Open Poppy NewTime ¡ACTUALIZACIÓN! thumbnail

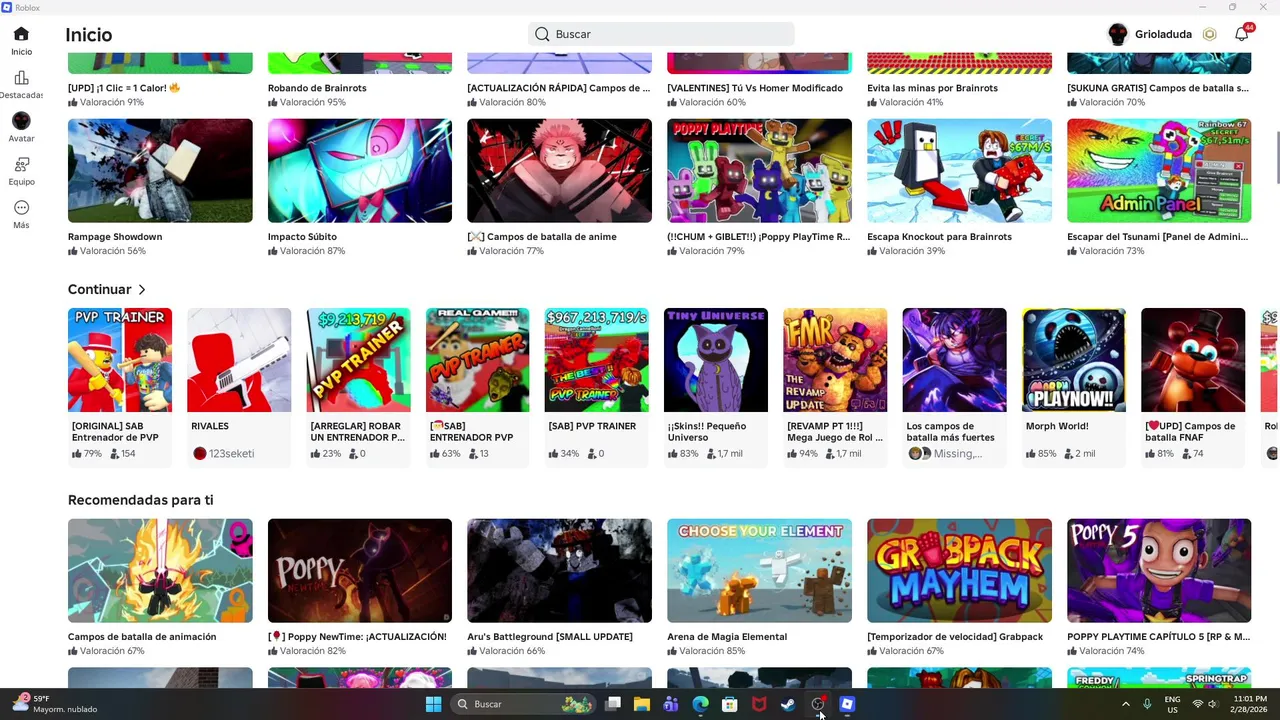360,571
